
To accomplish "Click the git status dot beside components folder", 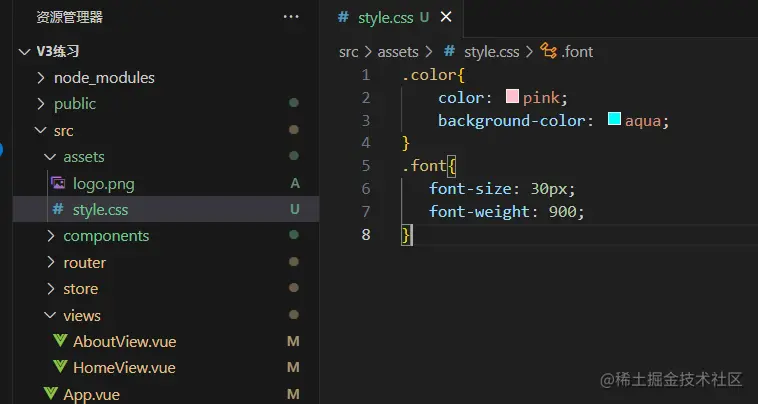I will [x=293, y=235].
